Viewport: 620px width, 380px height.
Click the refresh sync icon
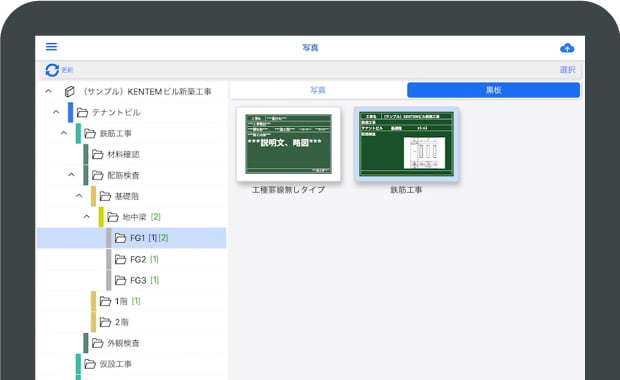point(52,70)
